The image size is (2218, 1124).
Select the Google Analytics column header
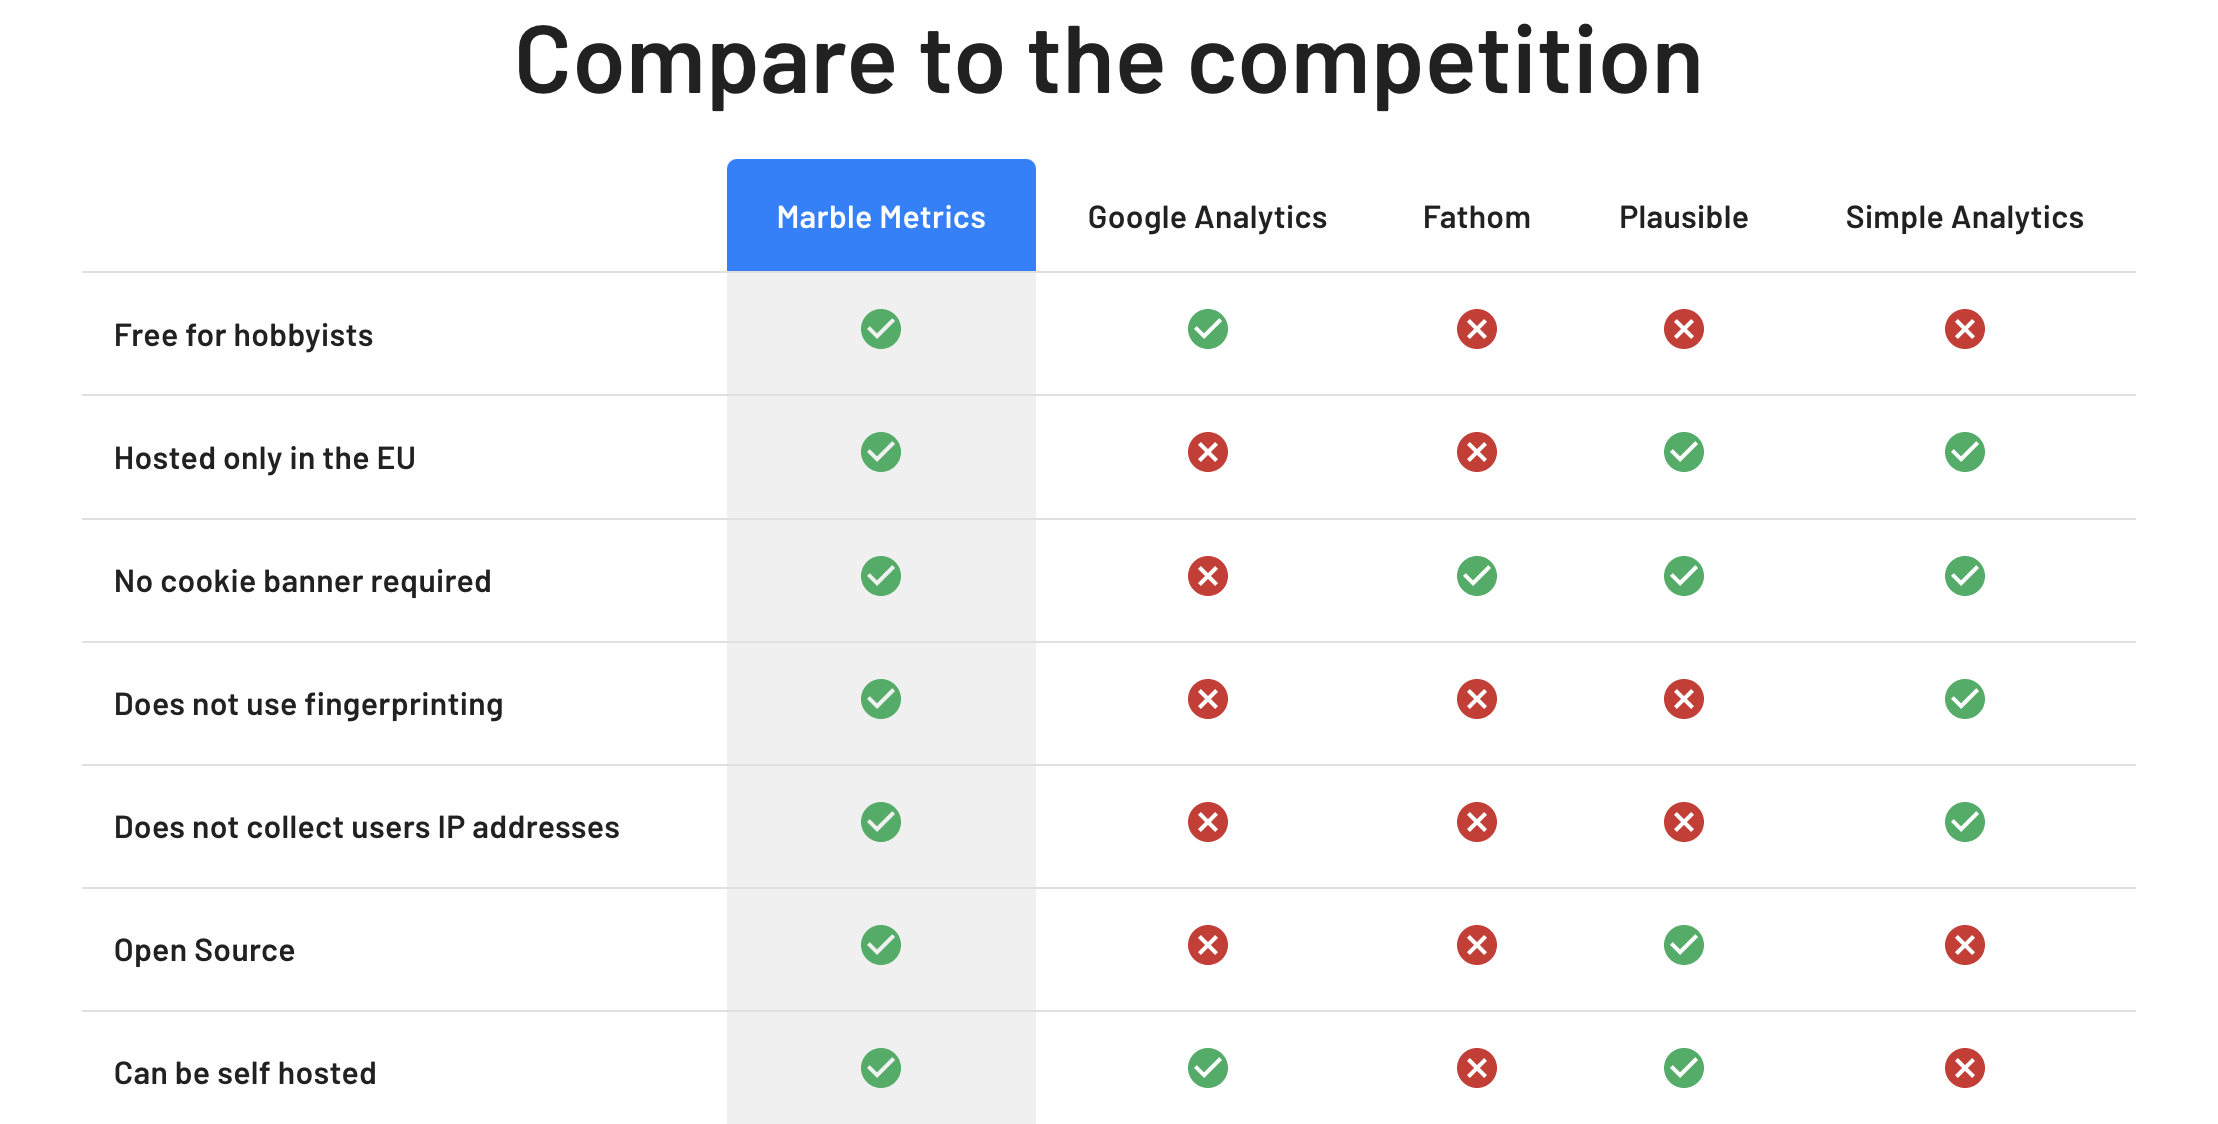[1207, 217]
